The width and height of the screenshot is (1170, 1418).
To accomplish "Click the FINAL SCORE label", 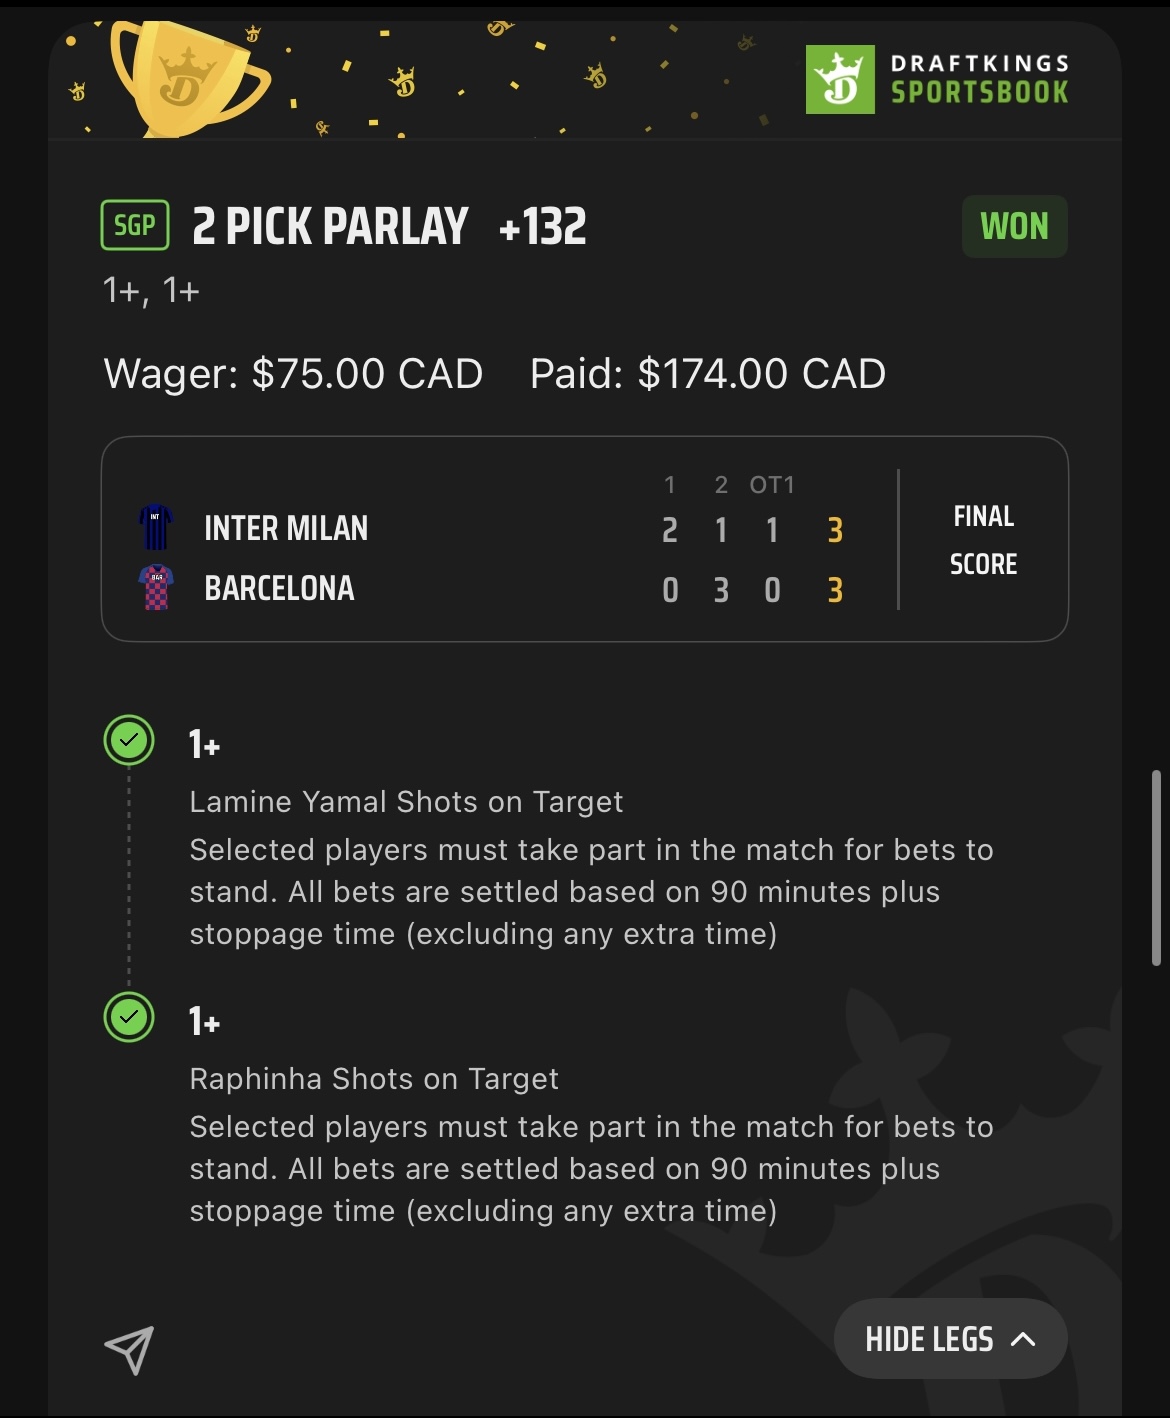I will [x=983, y=540].
